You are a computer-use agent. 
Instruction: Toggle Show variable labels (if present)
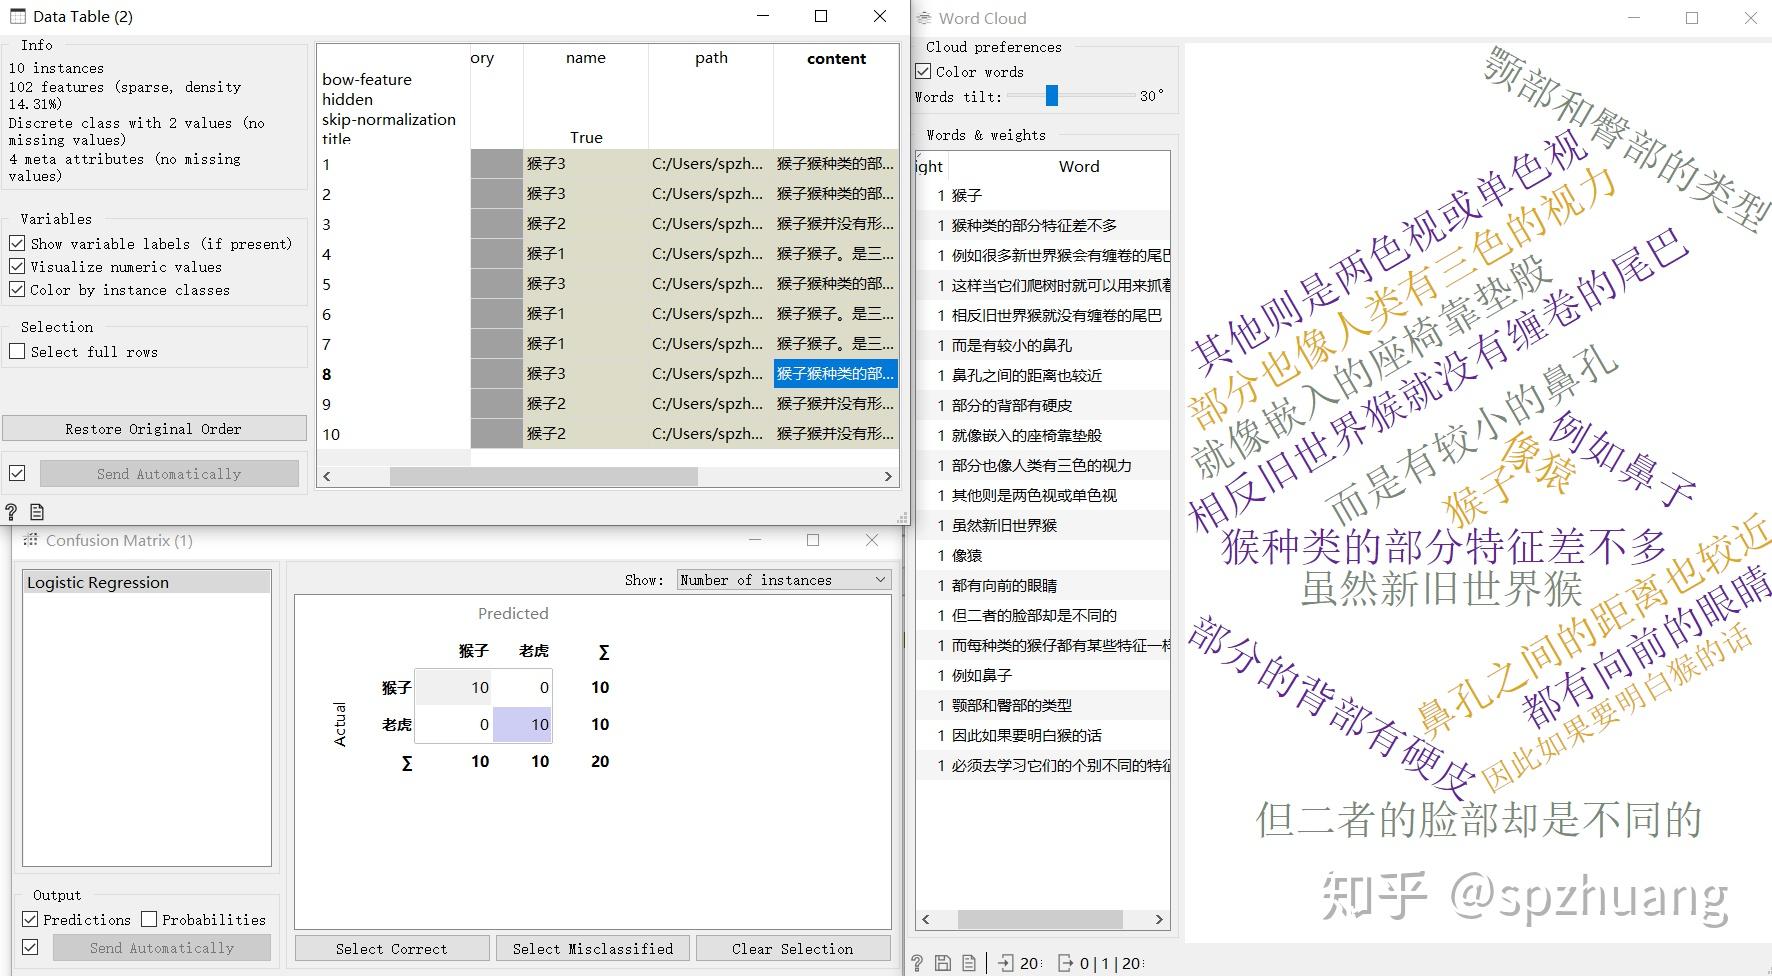click(17, 243)
